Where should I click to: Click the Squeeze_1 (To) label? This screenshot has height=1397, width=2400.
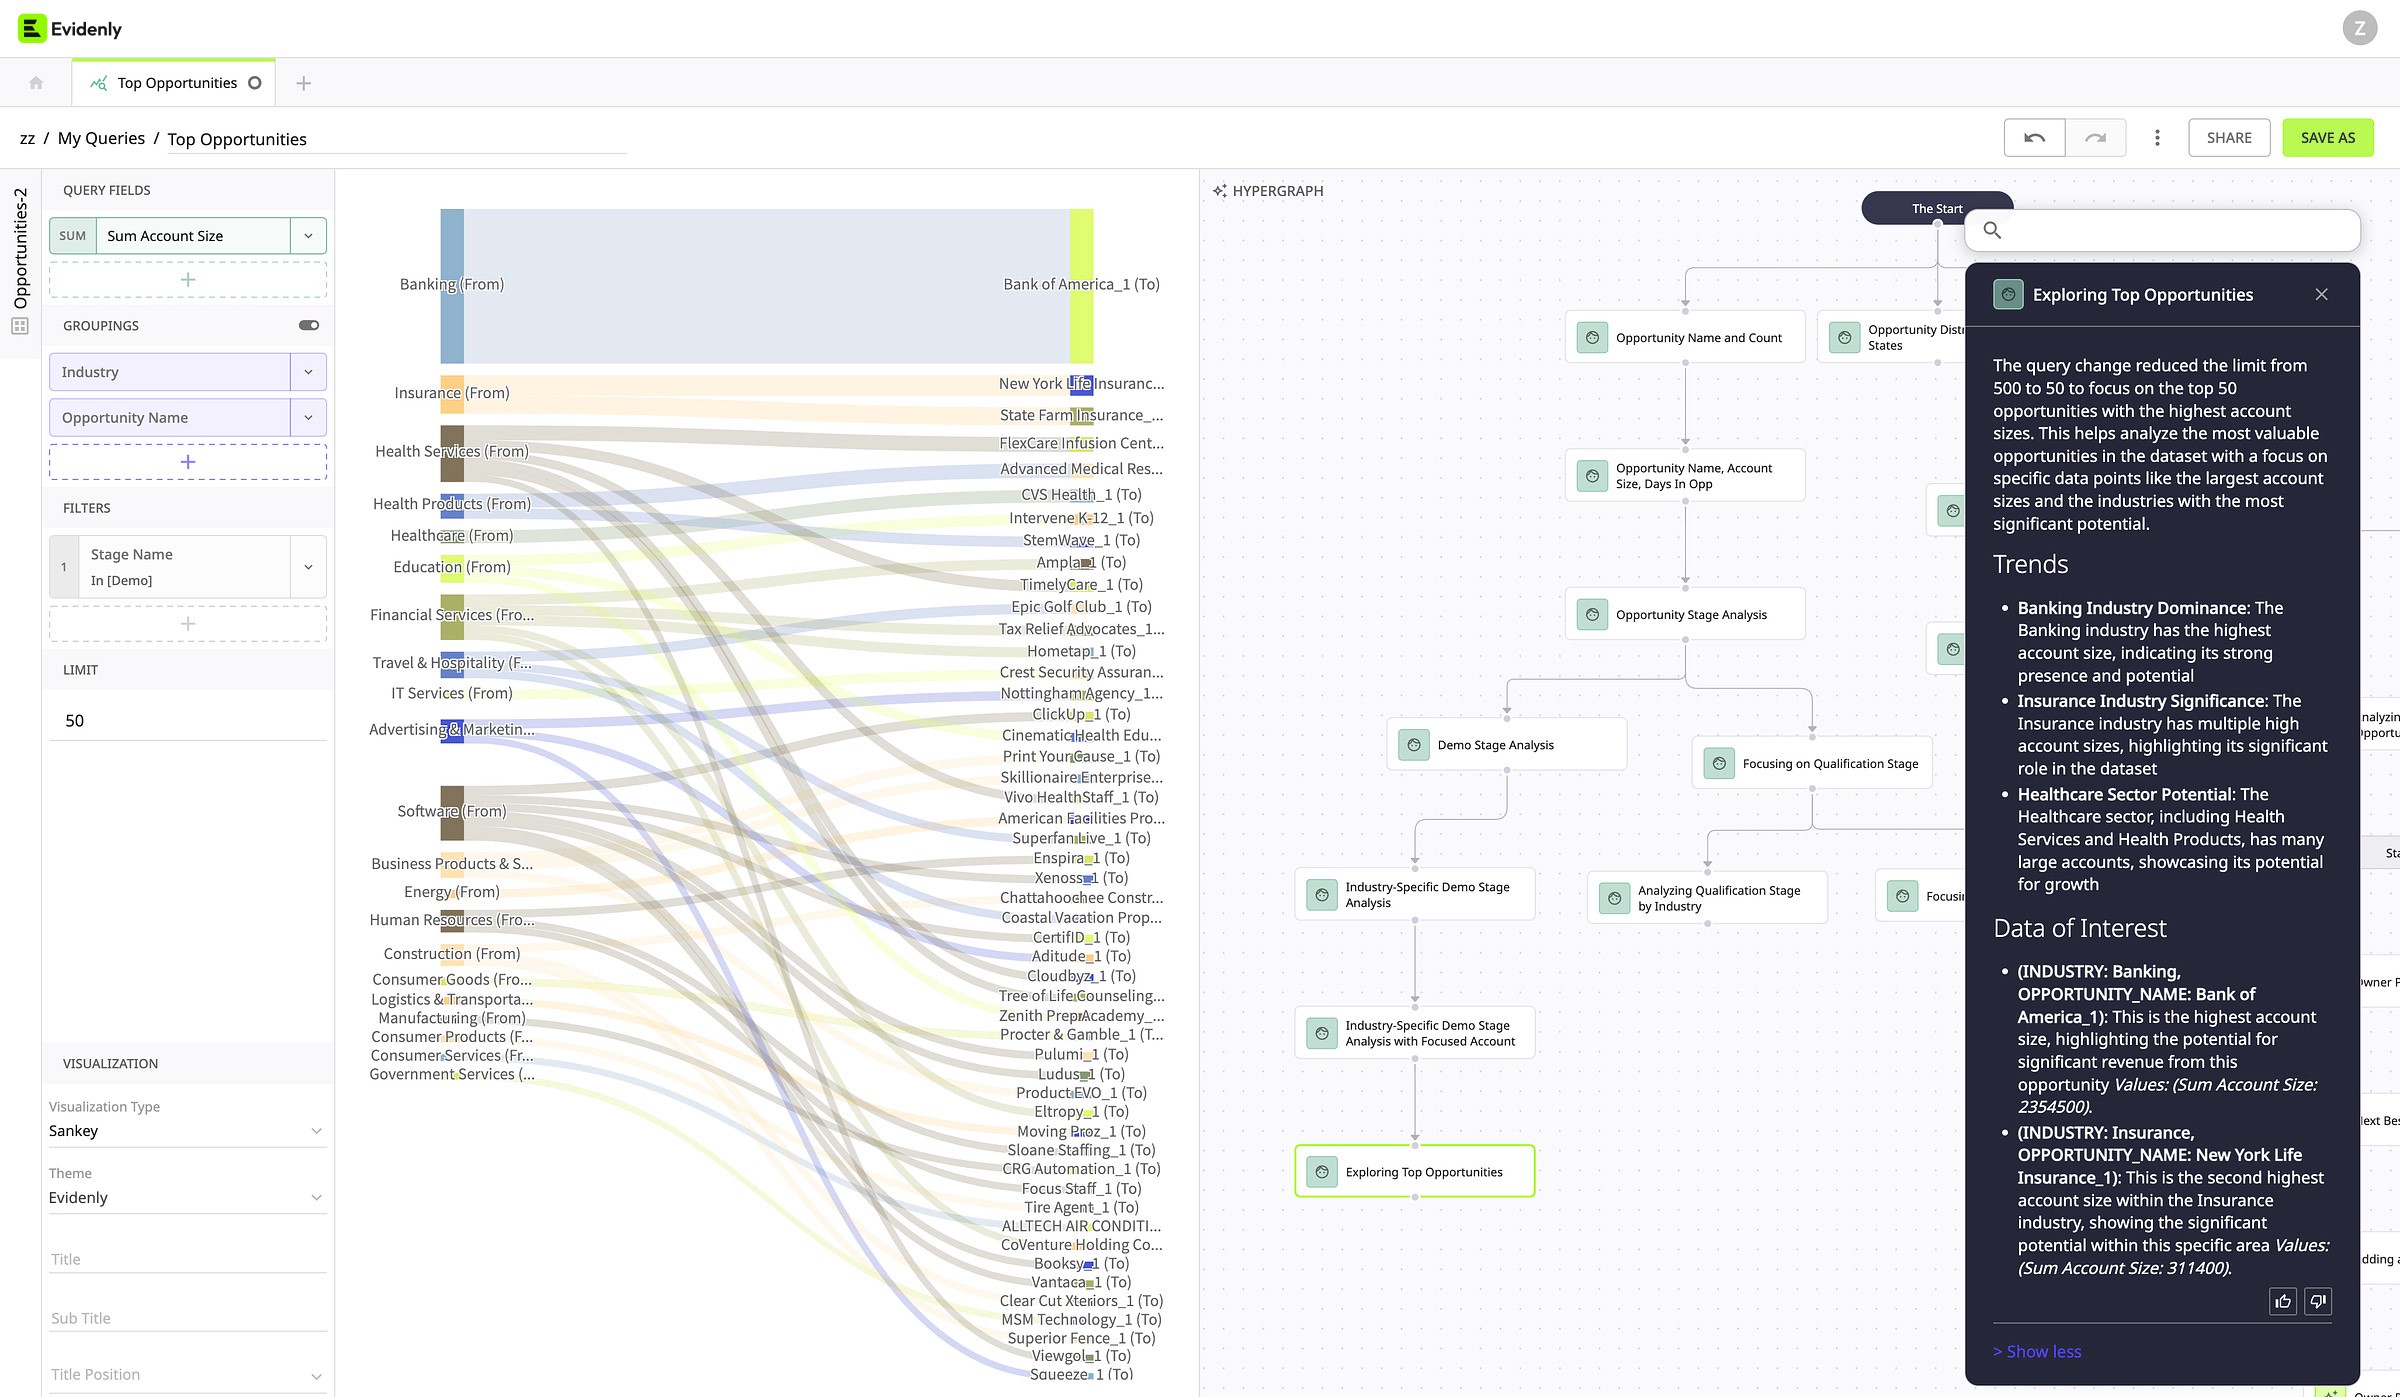1081,1375
